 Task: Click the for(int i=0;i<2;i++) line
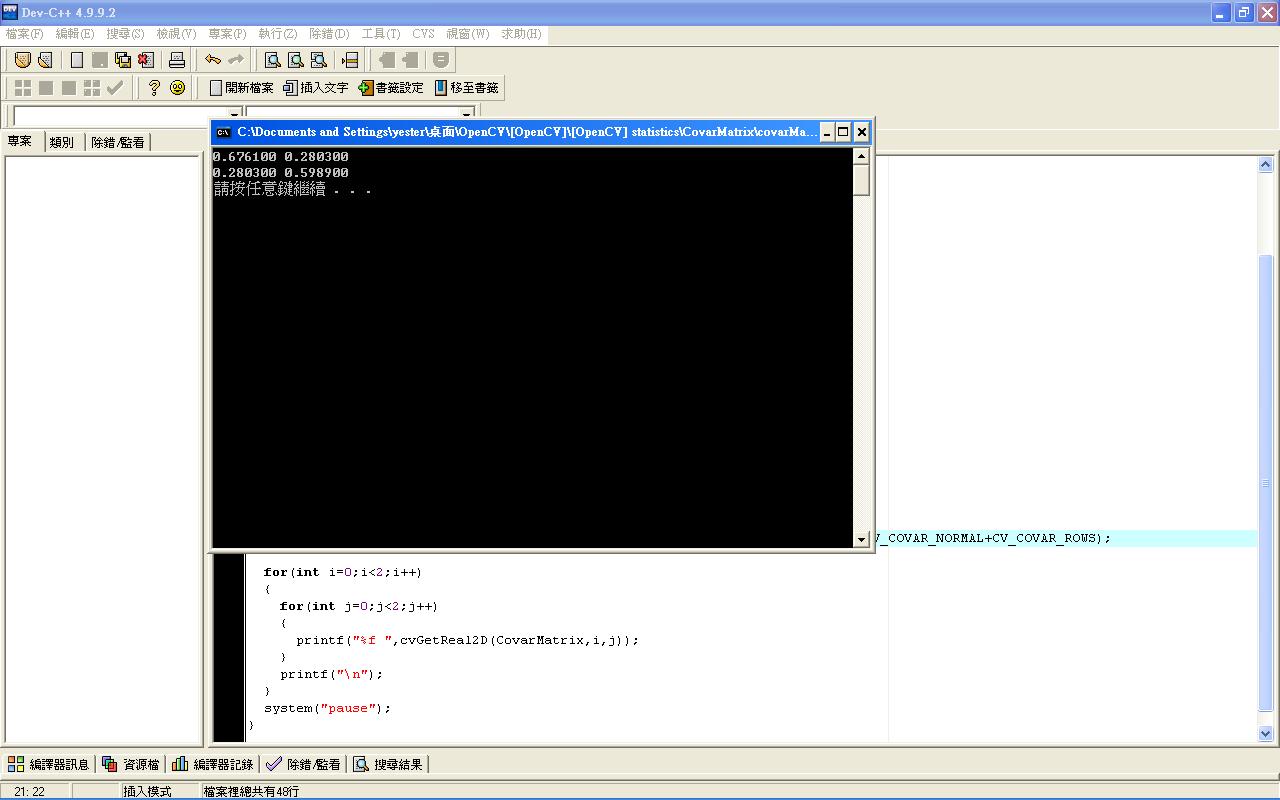(343, 572)
